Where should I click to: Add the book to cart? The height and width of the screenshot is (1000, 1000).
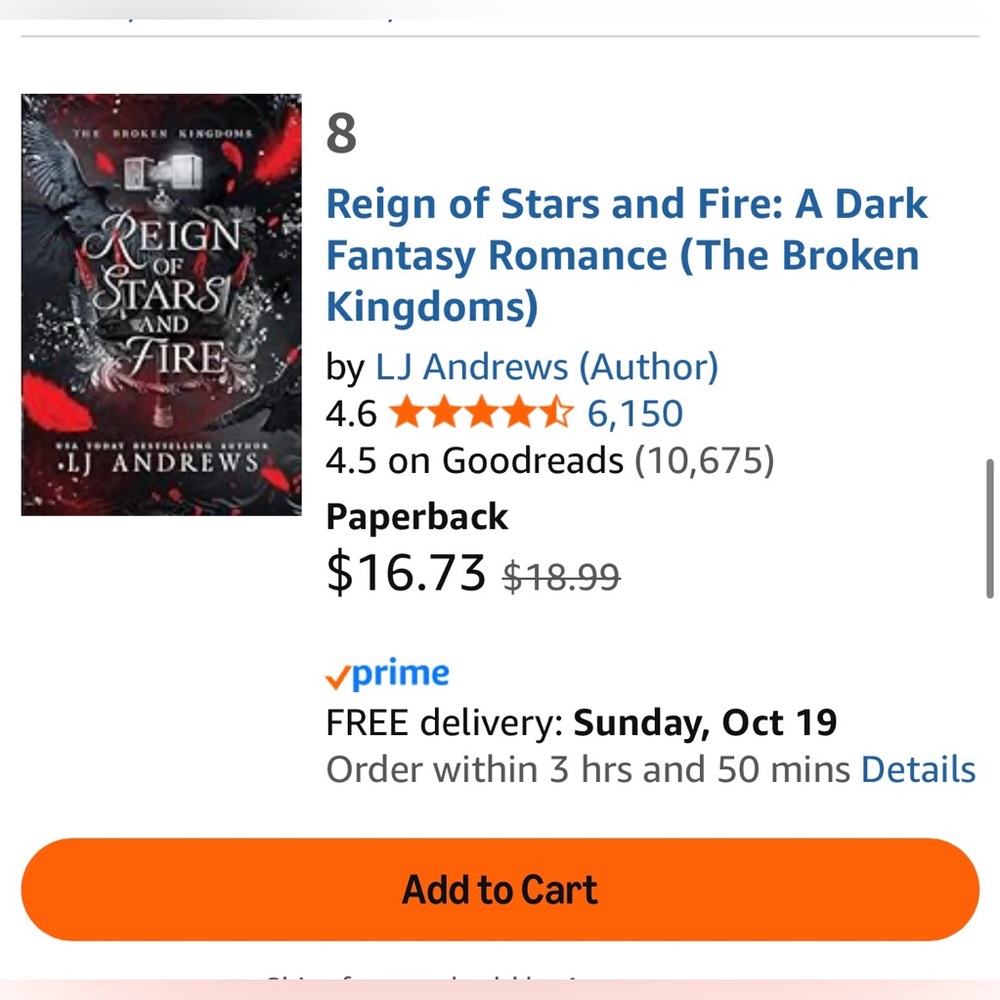[x=500, y=889]
